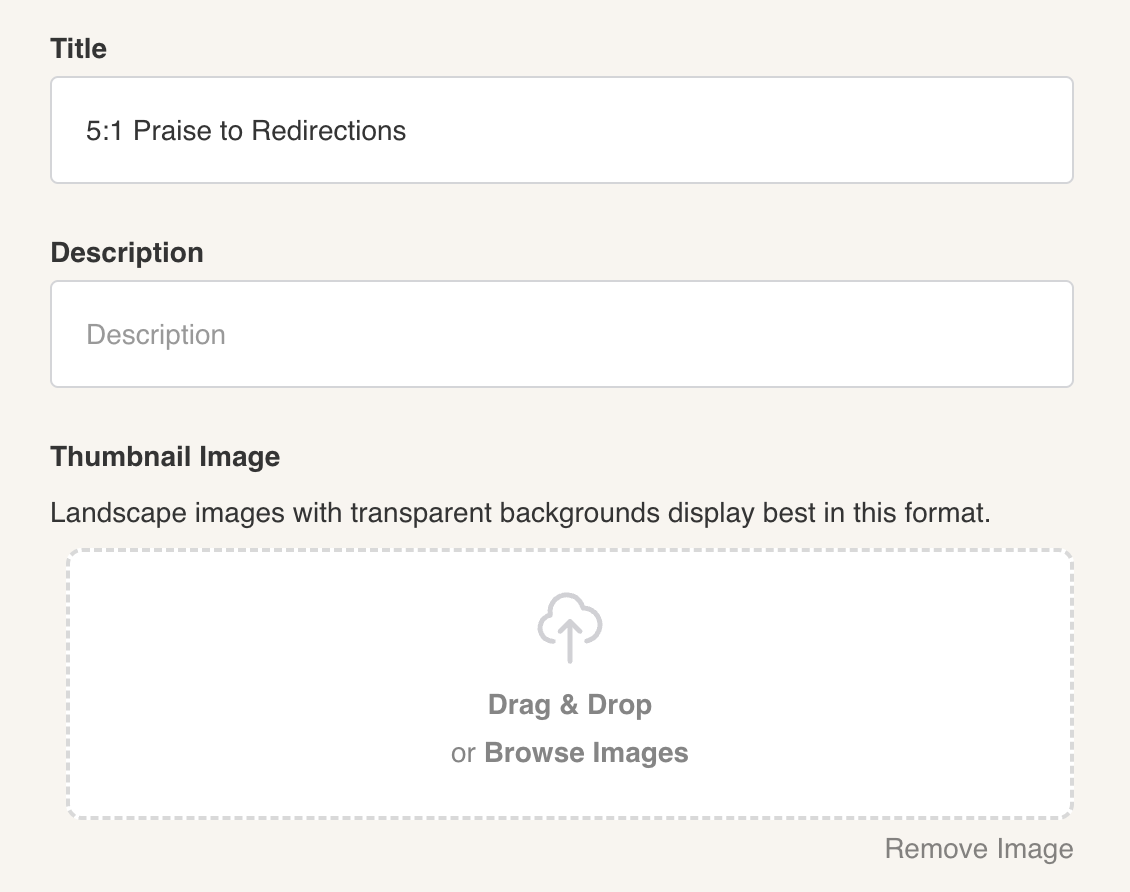Click the Drag & Drop text
Image resolution: width=1130 pixels, height=892 pixels.
point(570,705)
